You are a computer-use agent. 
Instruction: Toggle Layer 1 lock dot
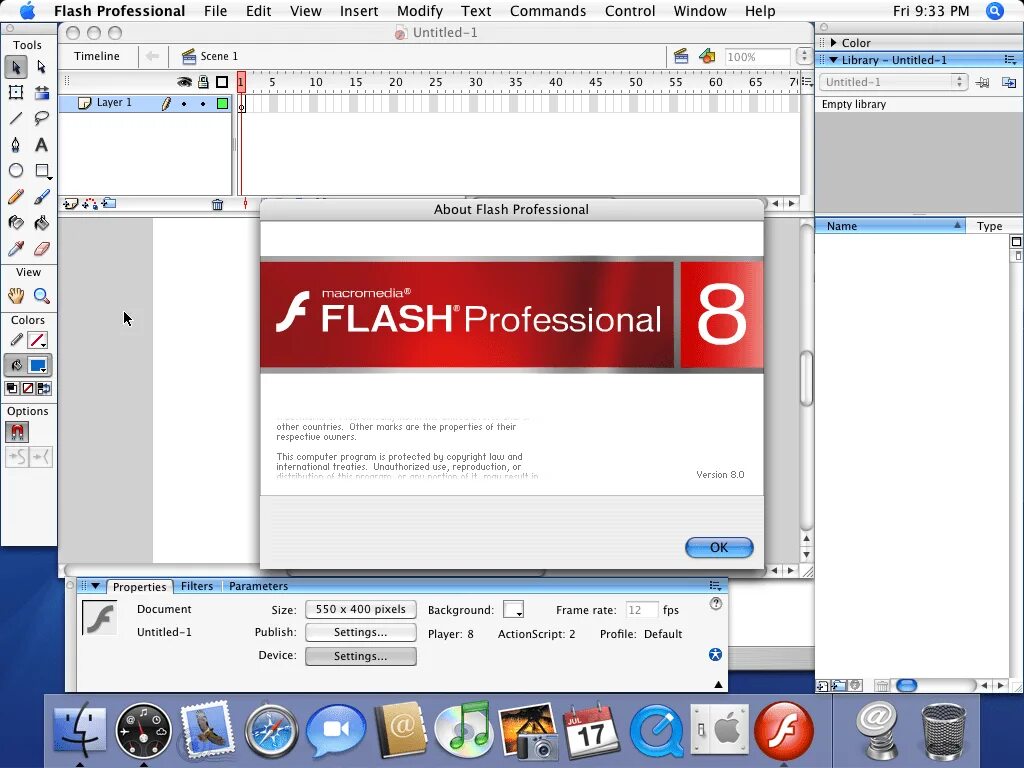[x=203, y=103]
